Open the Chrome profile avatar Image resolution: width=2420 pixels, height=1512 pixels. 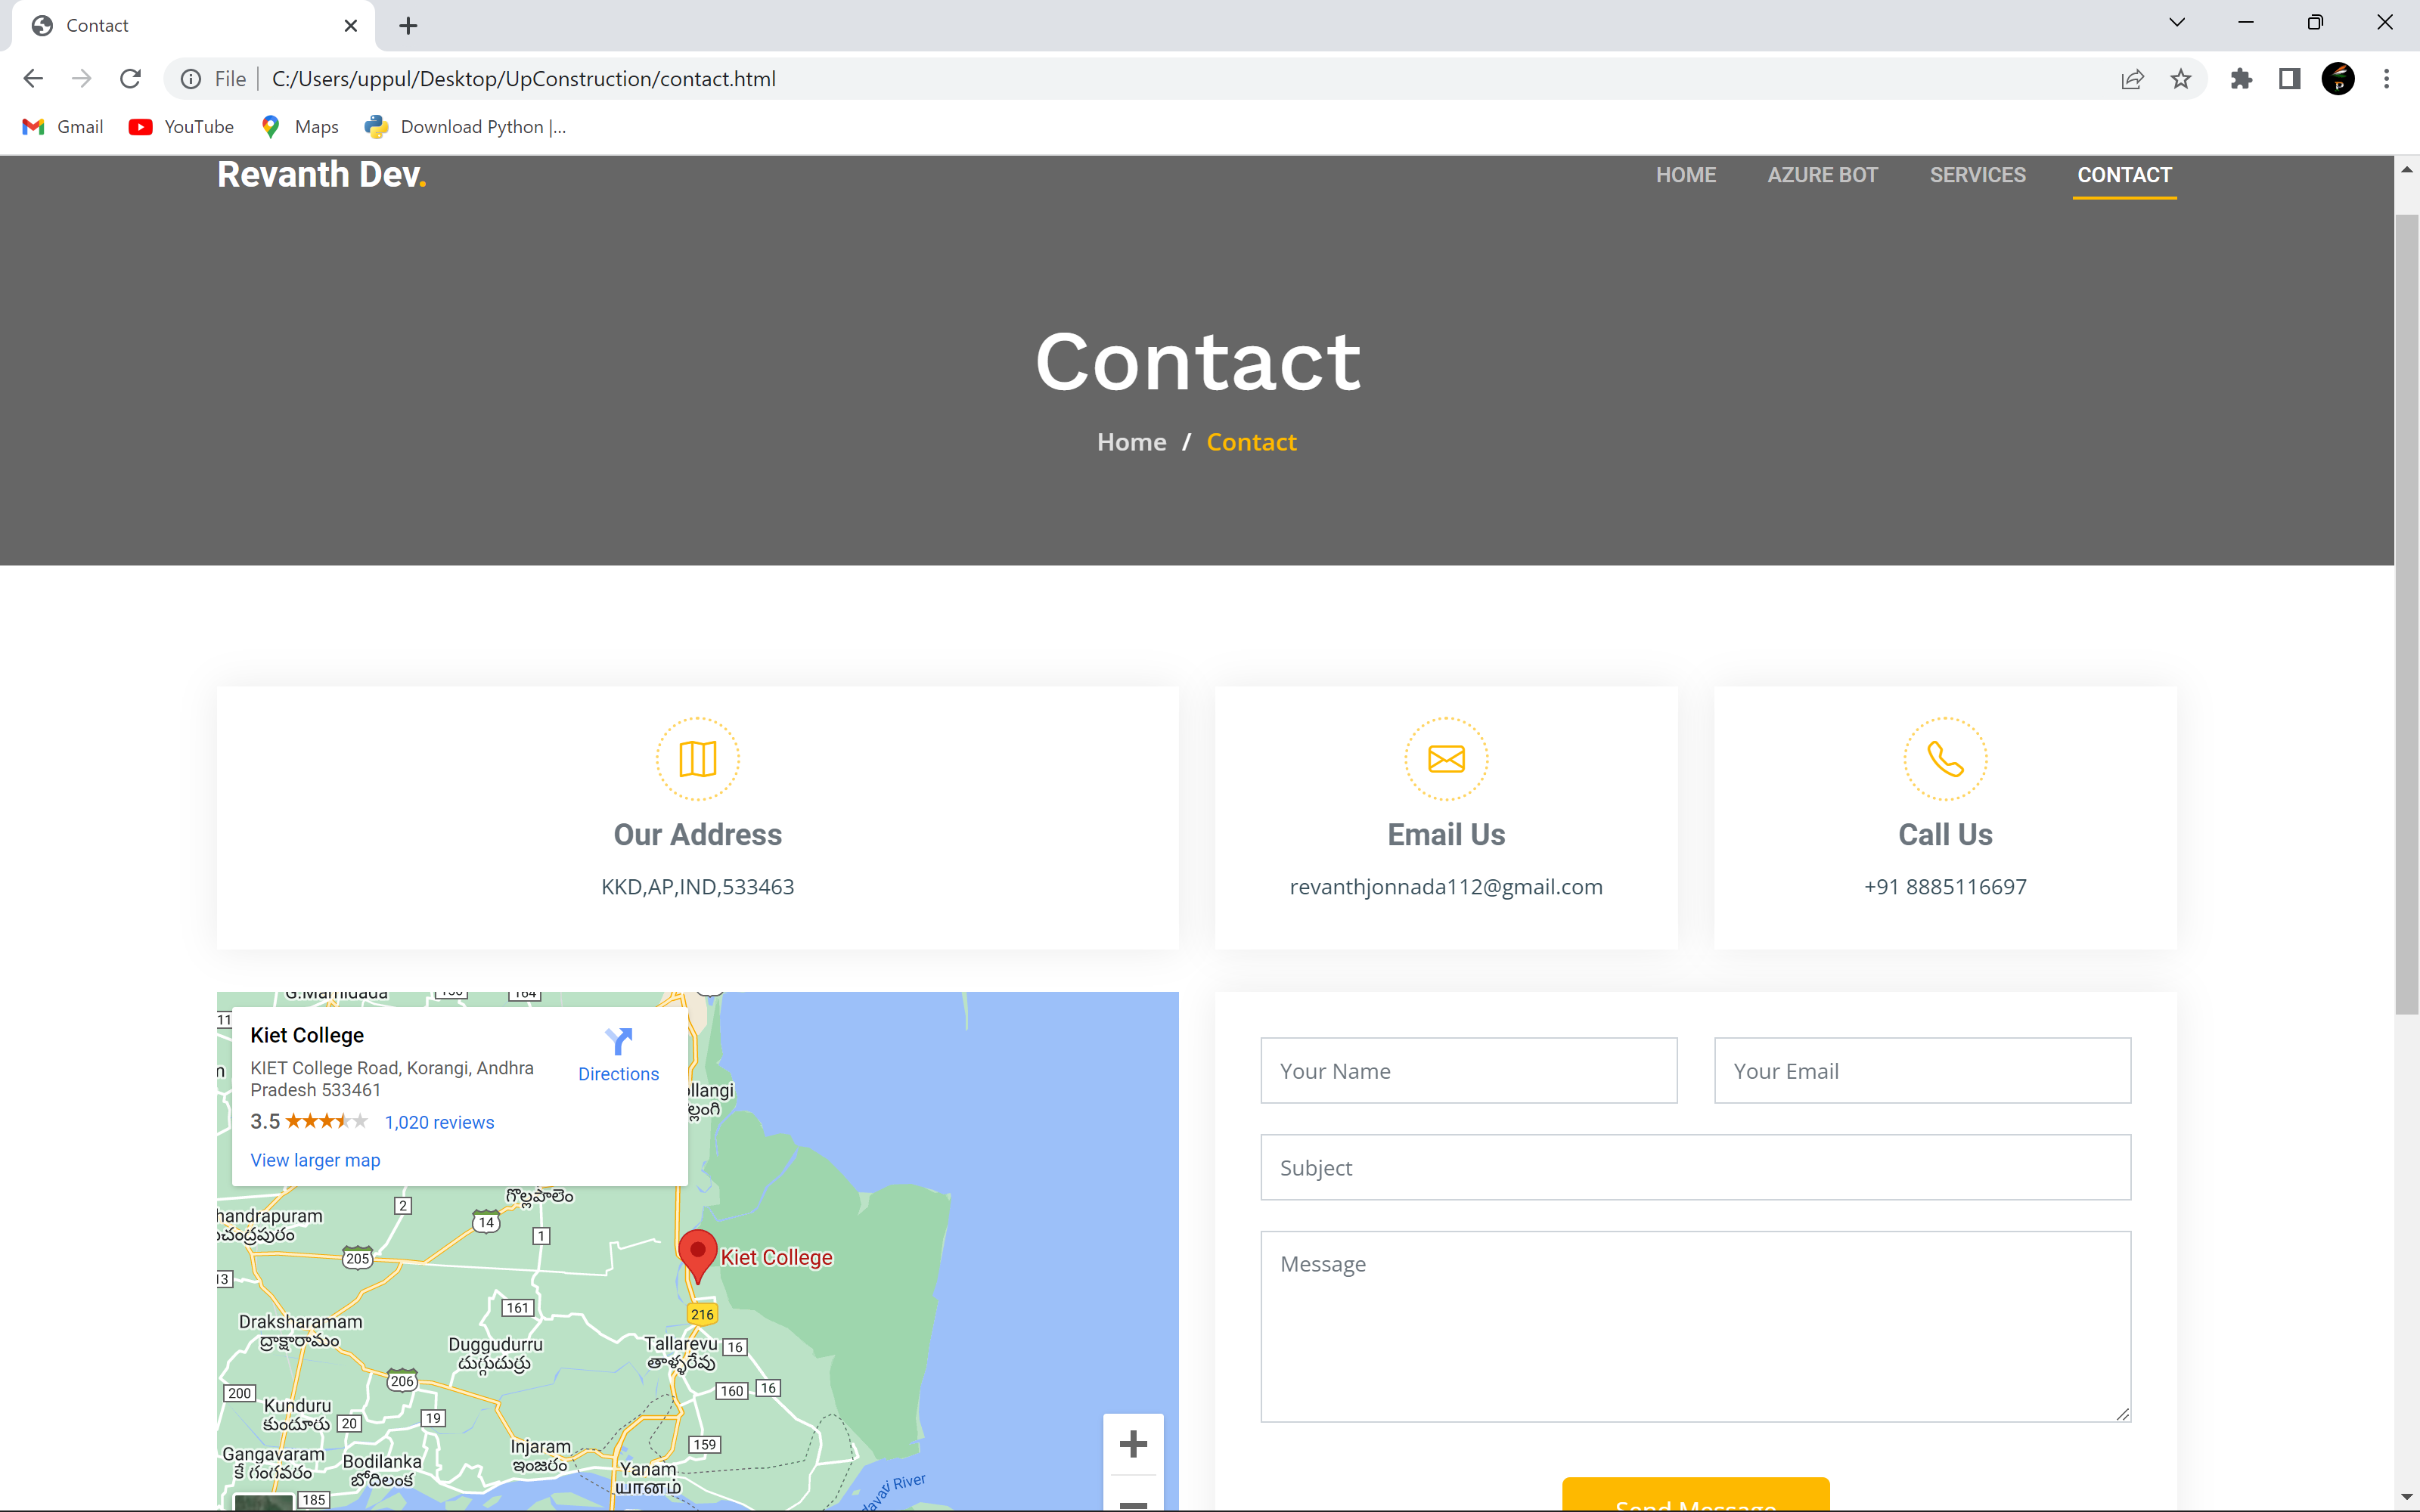[x=2337, y=78]
